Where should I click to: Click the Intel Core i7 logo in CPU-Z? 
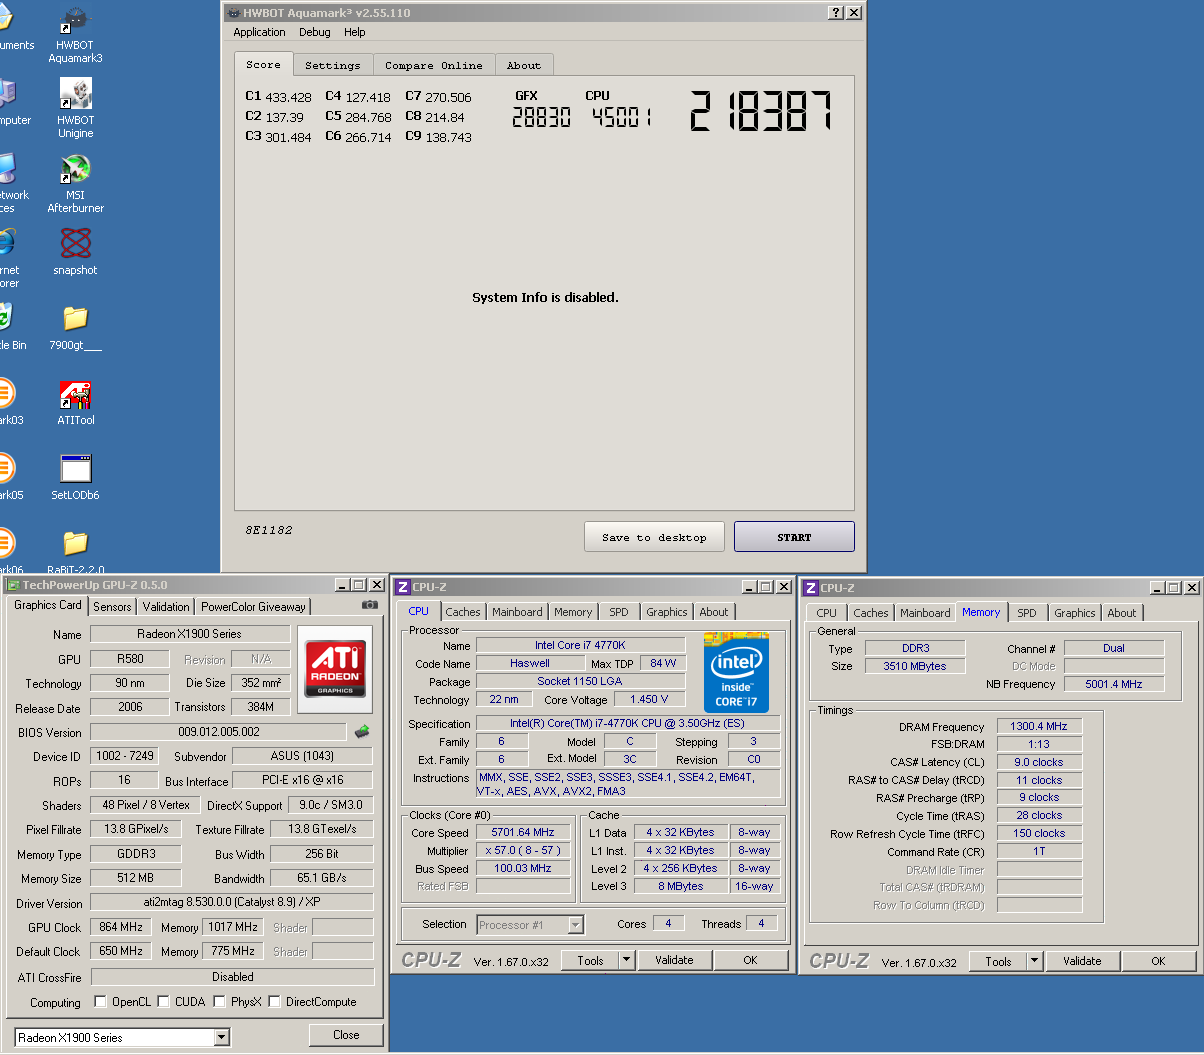pos(735,672)
